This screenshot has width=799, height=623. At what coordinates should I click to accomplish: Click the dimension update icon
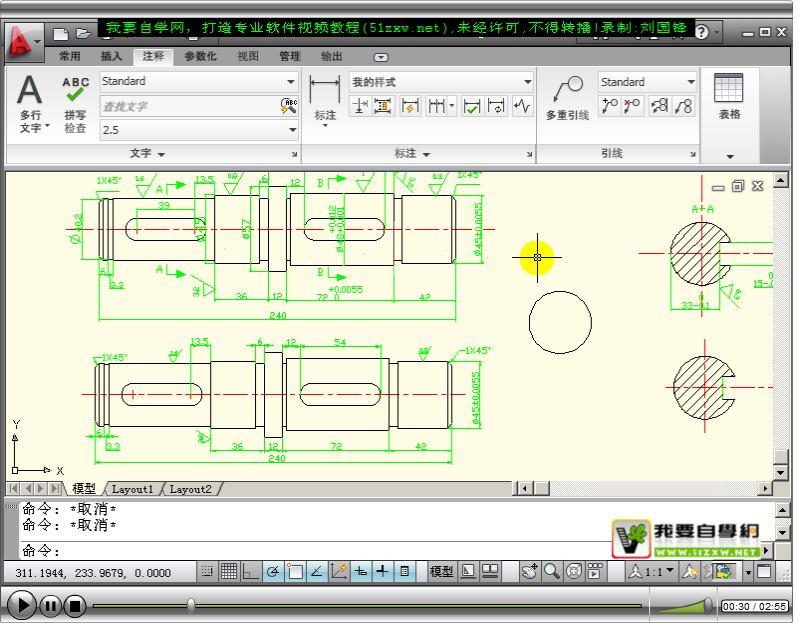(496, 106)
